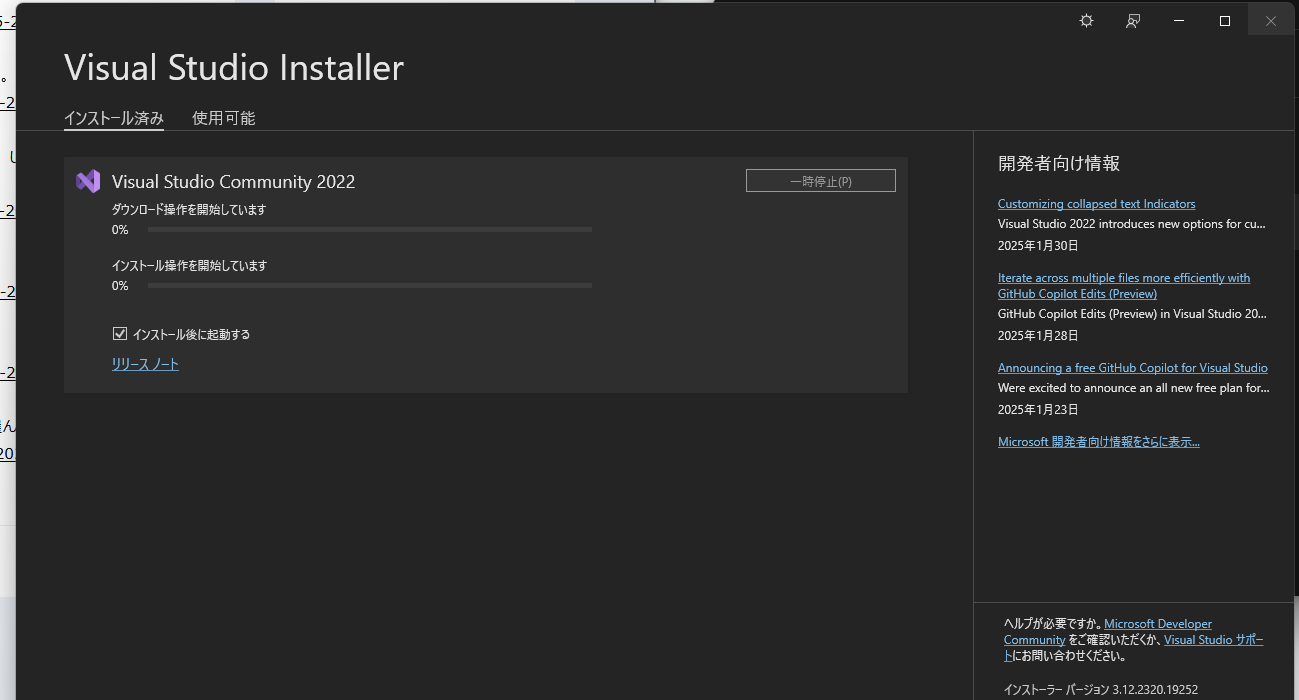The image size is (1299, 700).
Task: Maximize the Visual Studio Installer window
Action: [x=1224, y=21]
